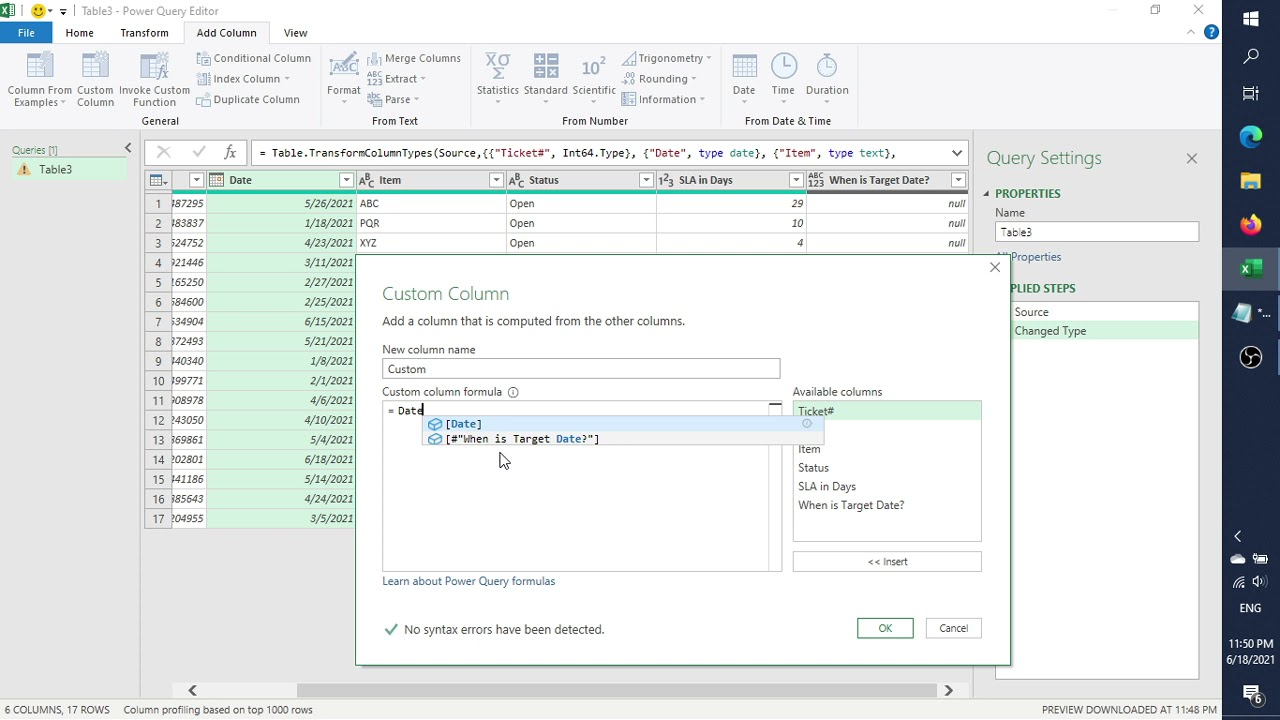The height and width of the screenshot is (720, 1280).
Task: Click the << Insert button
Action: coord(887,562)
